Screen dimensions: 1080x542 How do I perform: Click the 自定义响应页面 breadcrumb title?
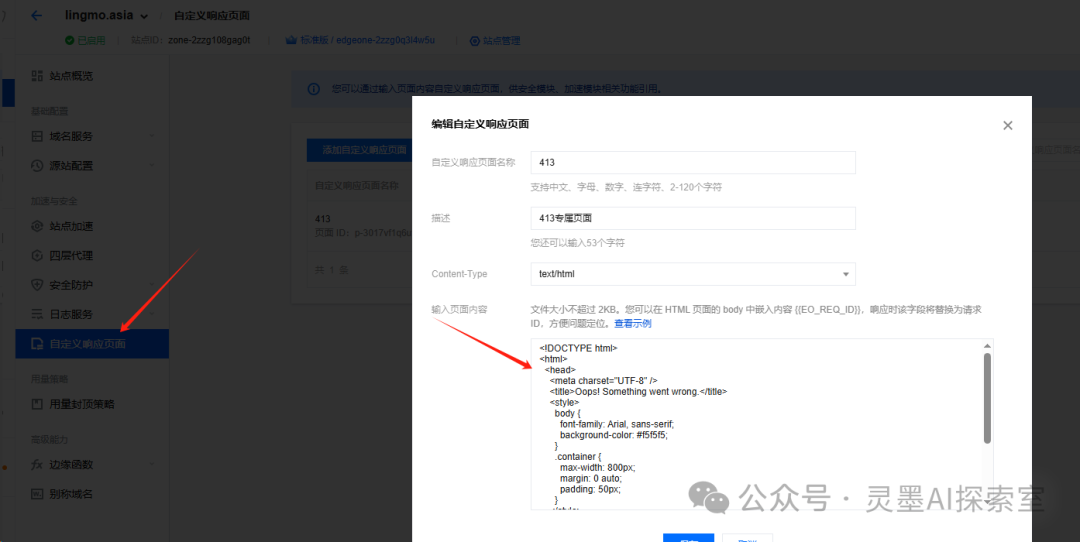[212, 15]
